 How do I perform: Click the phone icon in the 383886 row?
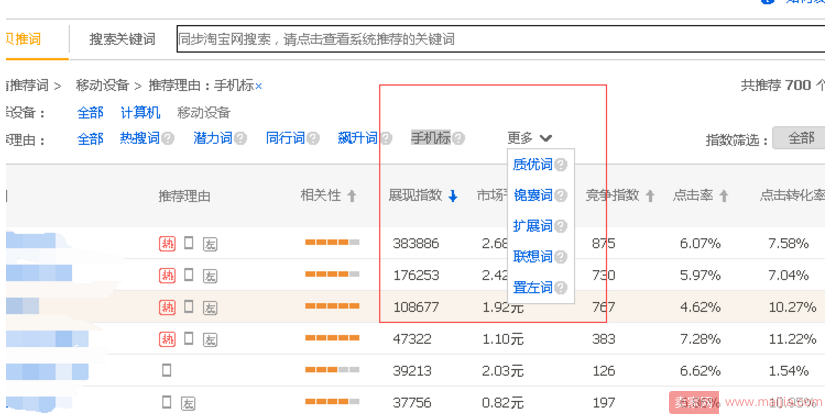[189, 243]
